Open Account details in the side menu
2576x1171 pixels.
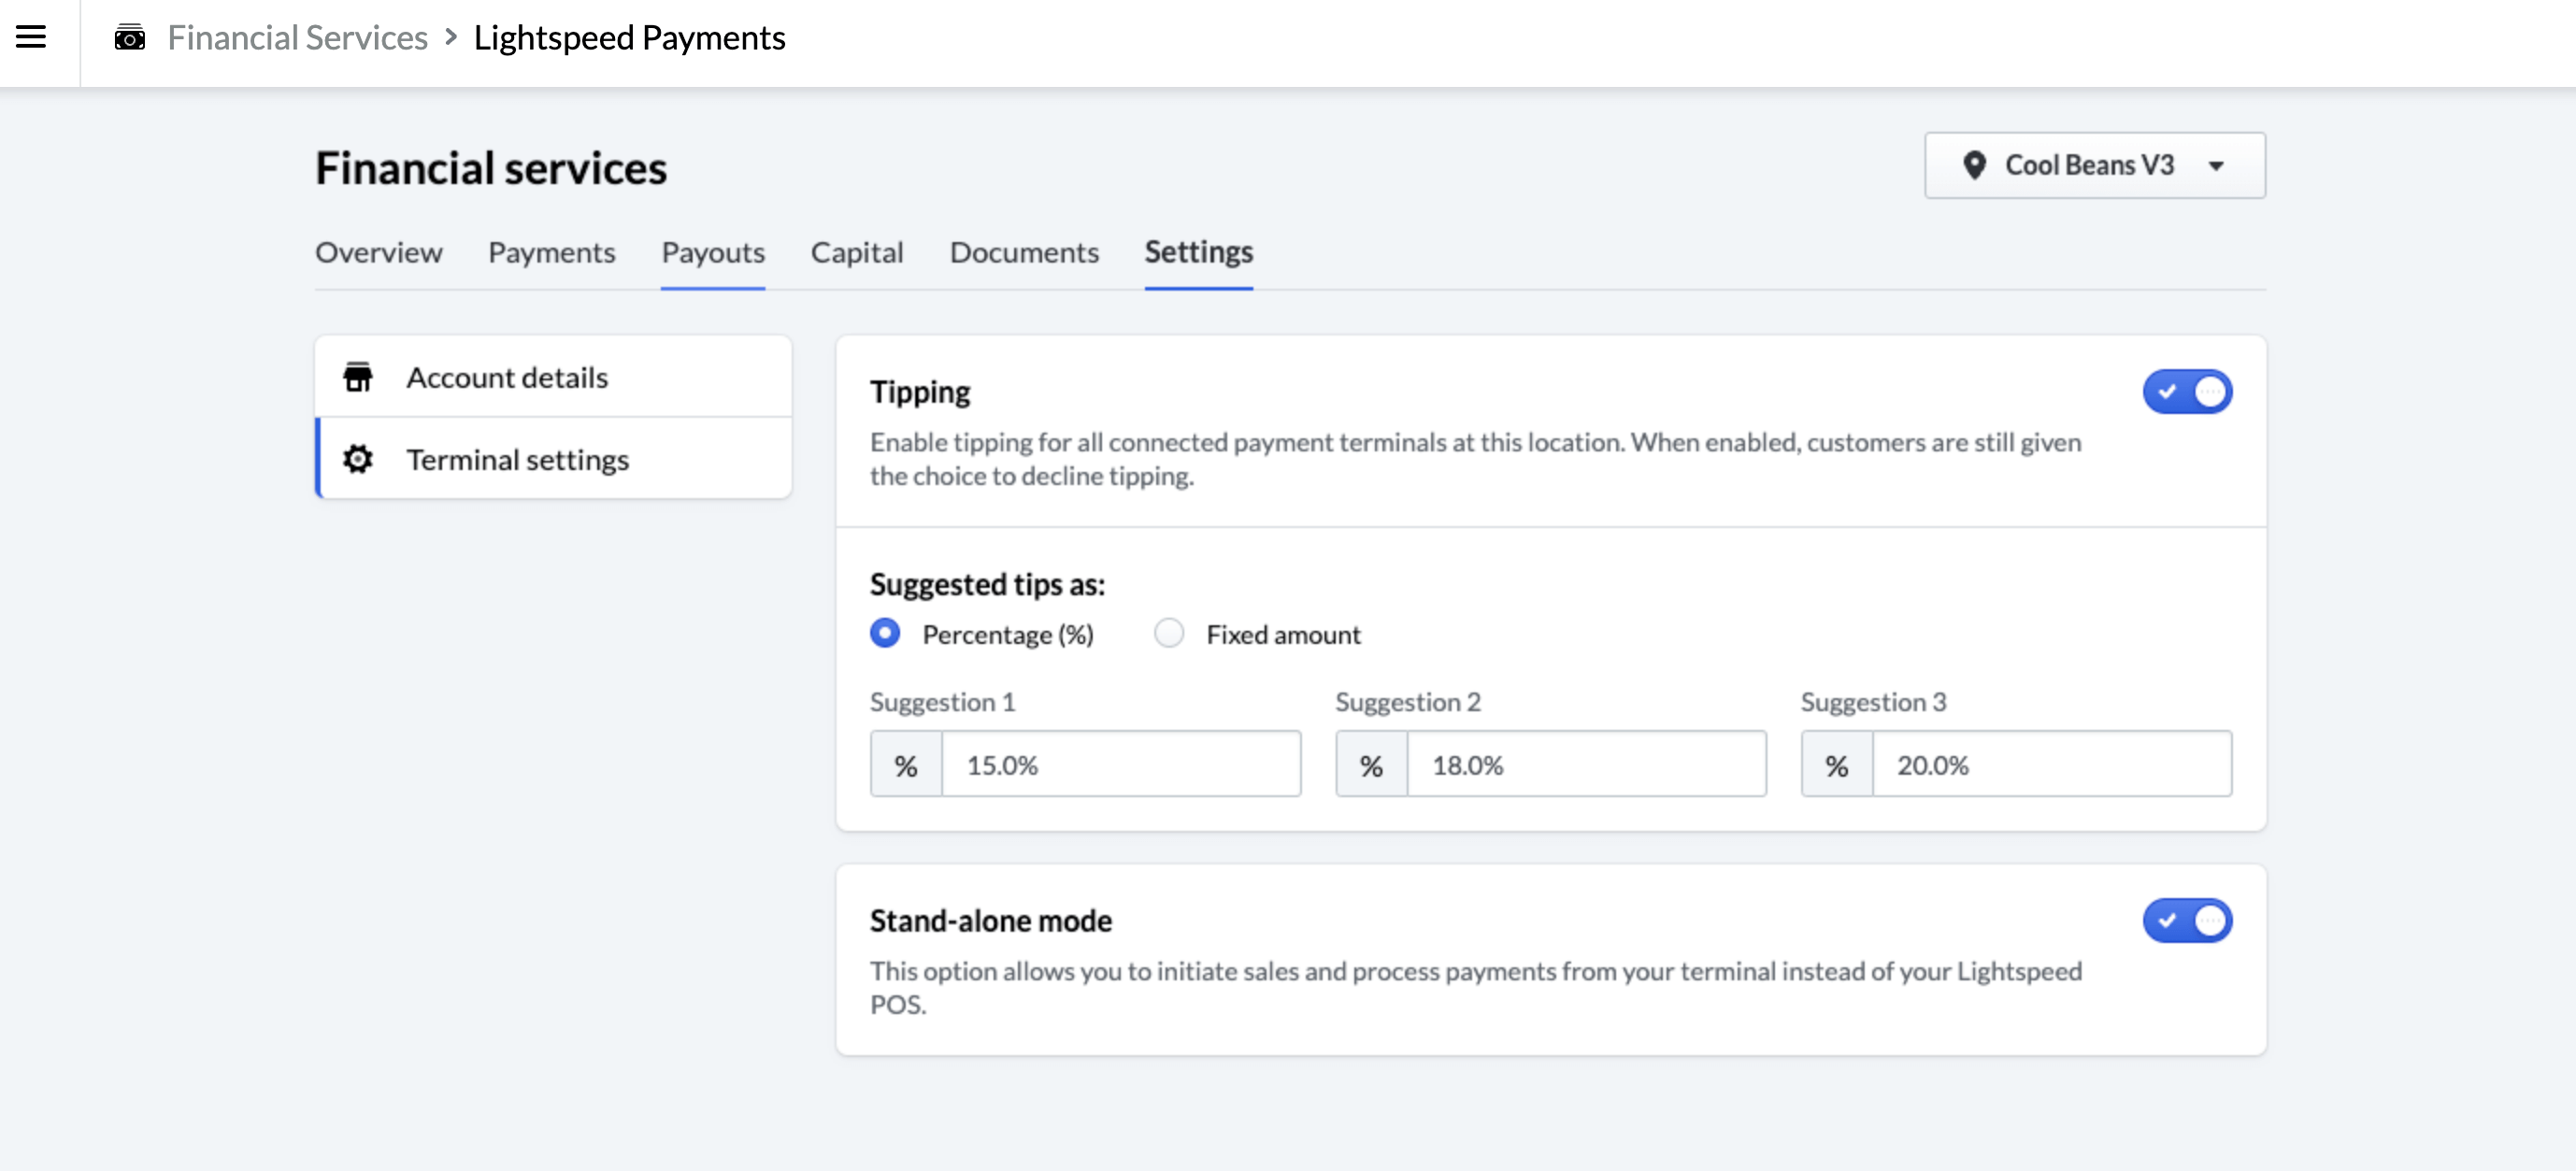point(553,377)
